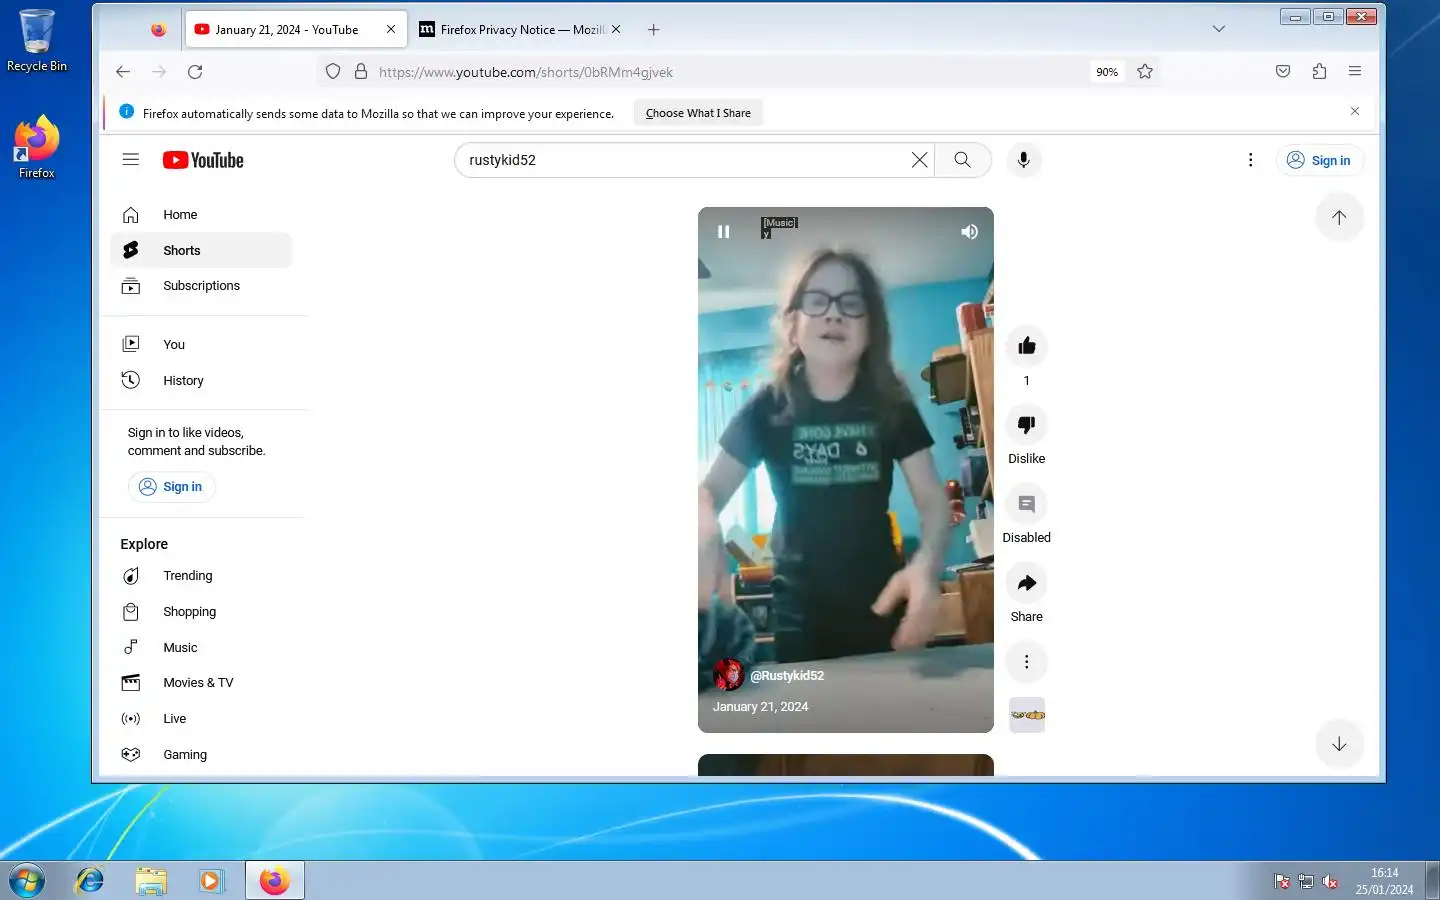This screenshot has height=900, width=1440.
Task: Open Music in Explore
Action: tap(201, 648)
